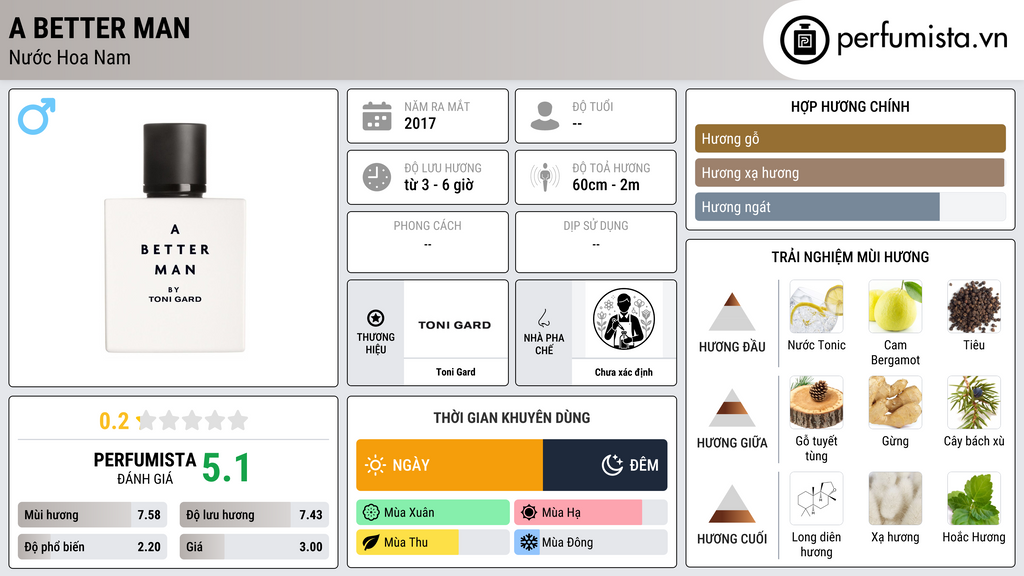Click the green 5.1 Perfumista score

point(226,468)
